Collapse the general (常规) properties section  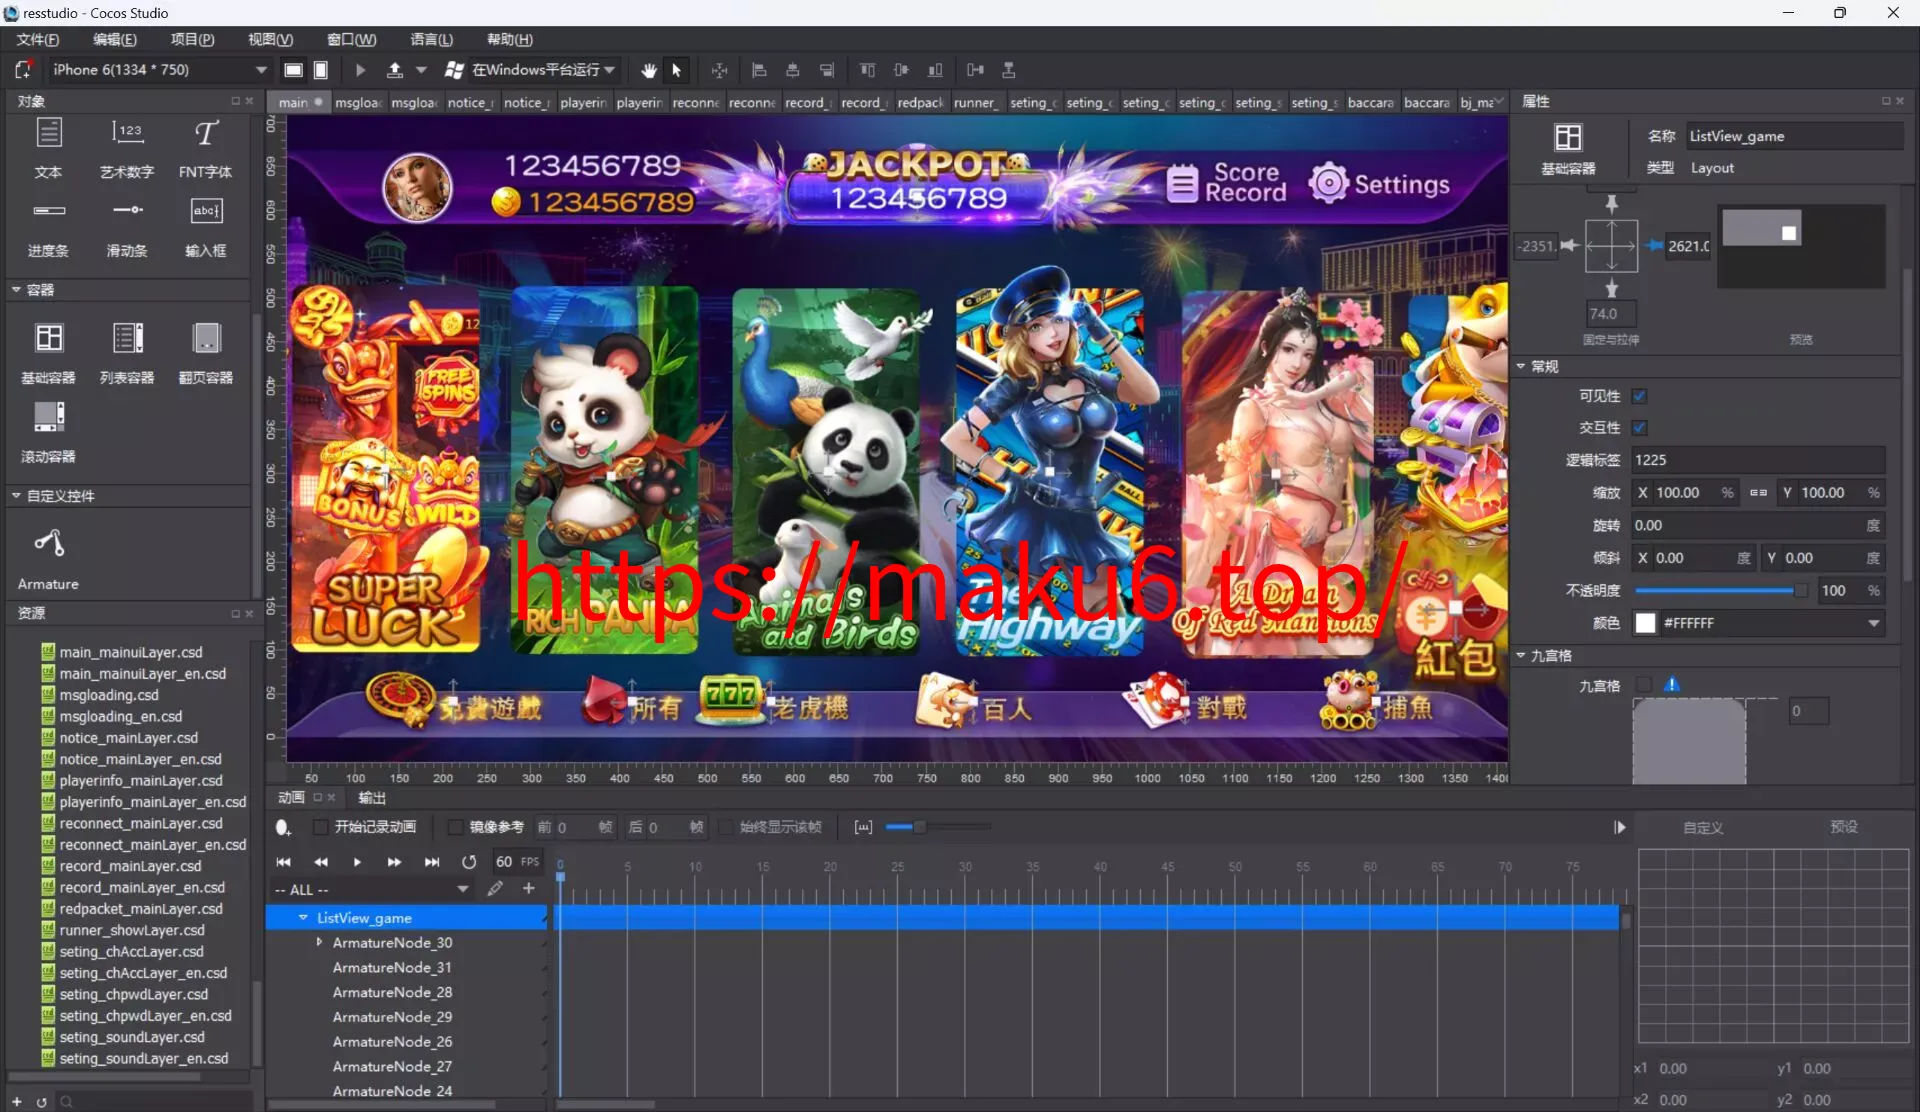(x=1521, y=367)
